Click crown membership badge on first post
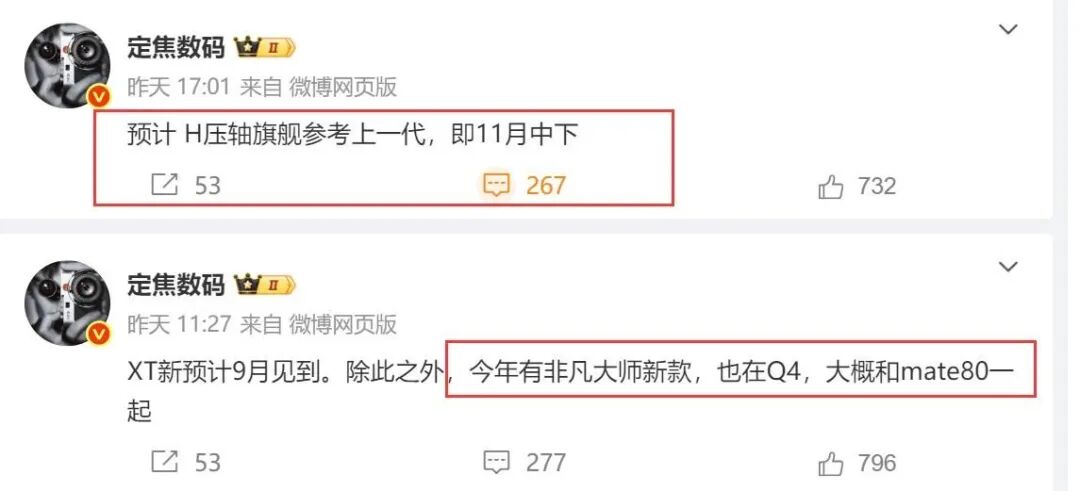Image resolution: width=1080 pixels, height=491 pixels. pos(265,48)
